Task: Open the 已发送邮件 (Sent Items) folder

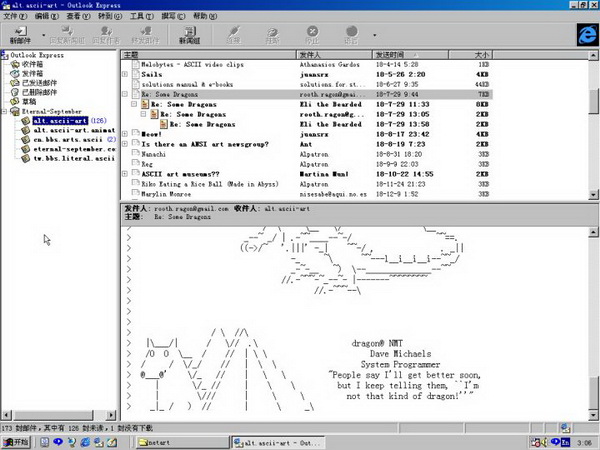Action: tap(41, 82)
